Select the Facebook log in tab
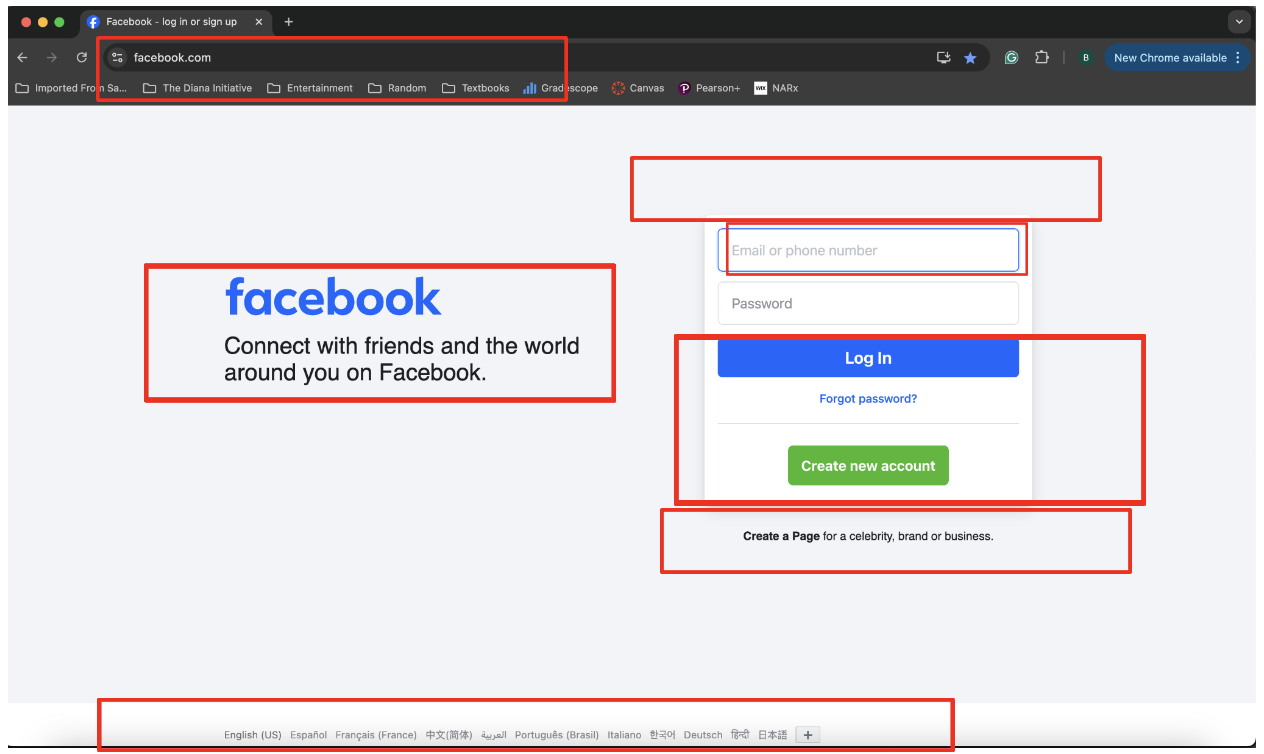This screenshot has width=1264, height=754. point(170,21)
